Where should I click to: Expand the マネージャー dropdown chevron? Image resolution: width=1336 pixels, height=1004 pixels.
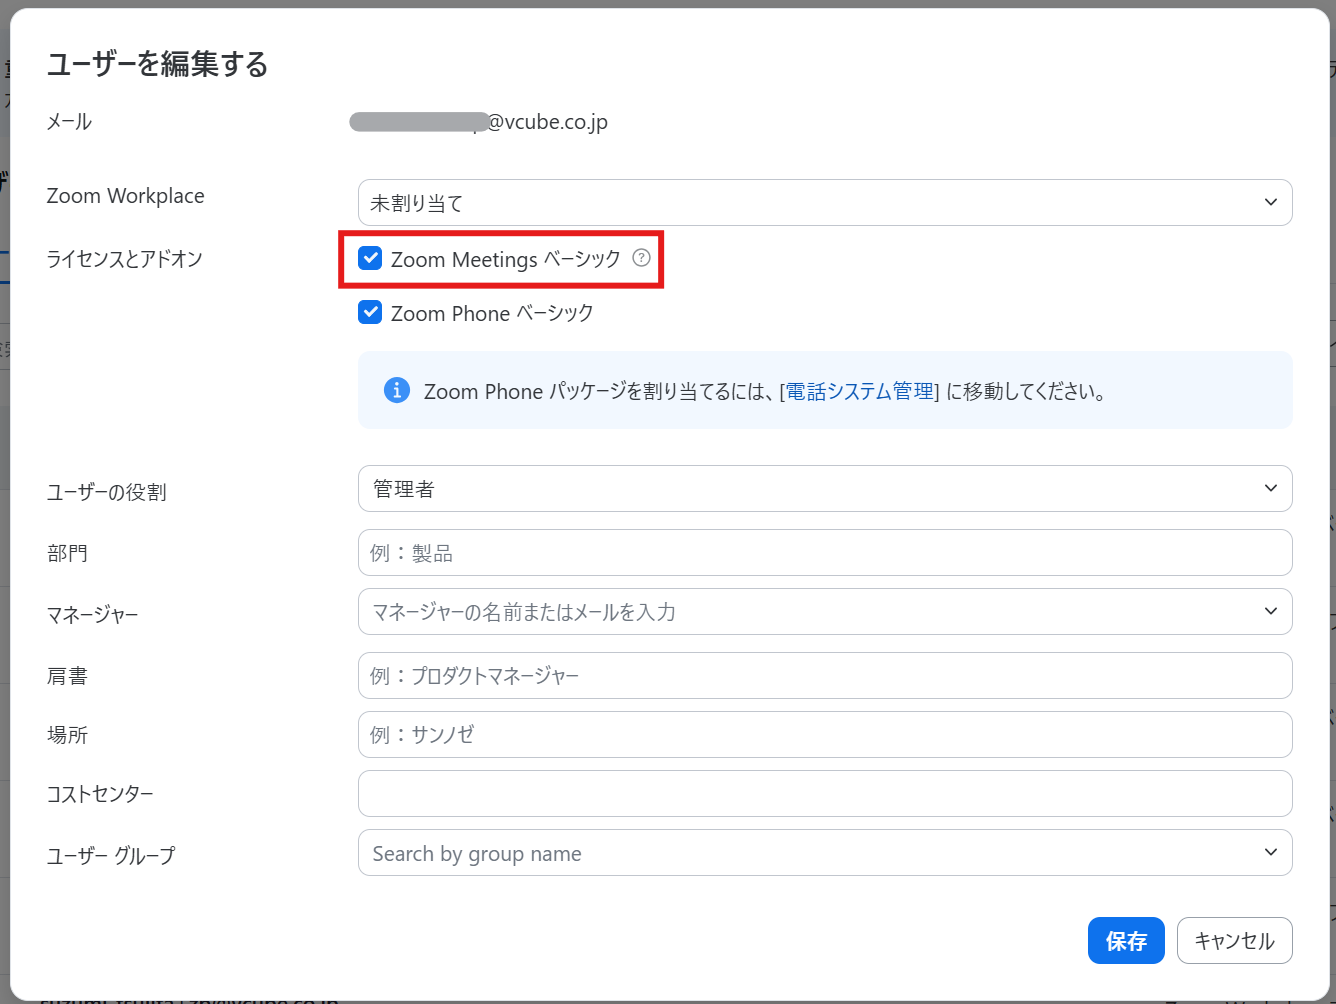pos(1271,611)
